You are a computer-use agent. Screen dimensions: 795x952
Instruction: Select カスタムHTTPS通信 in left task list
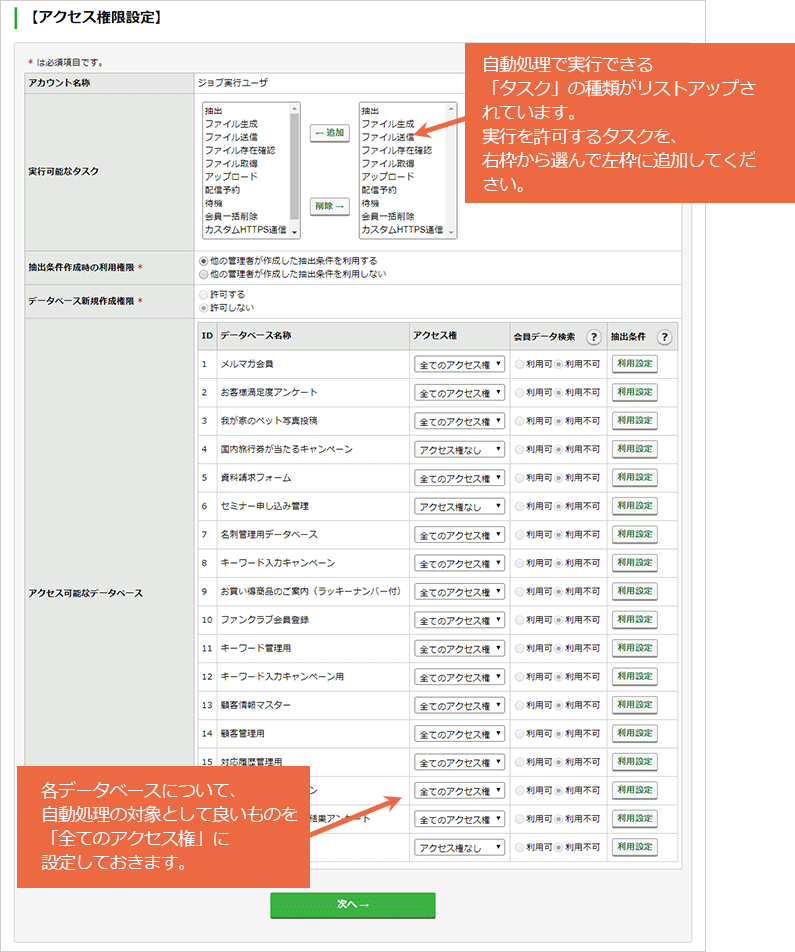click(245, 230)
